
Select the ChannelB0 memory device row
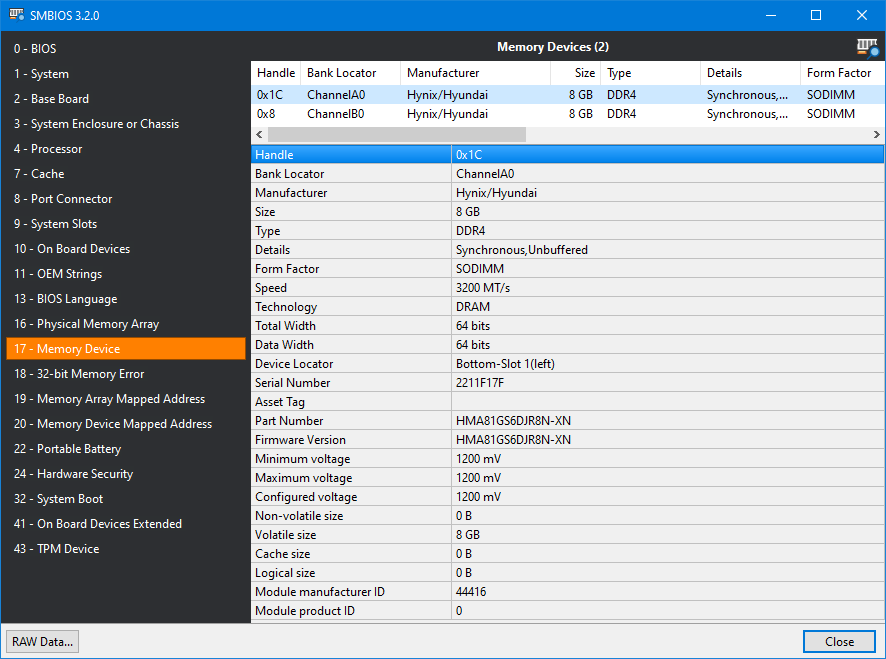click(568, 114)
